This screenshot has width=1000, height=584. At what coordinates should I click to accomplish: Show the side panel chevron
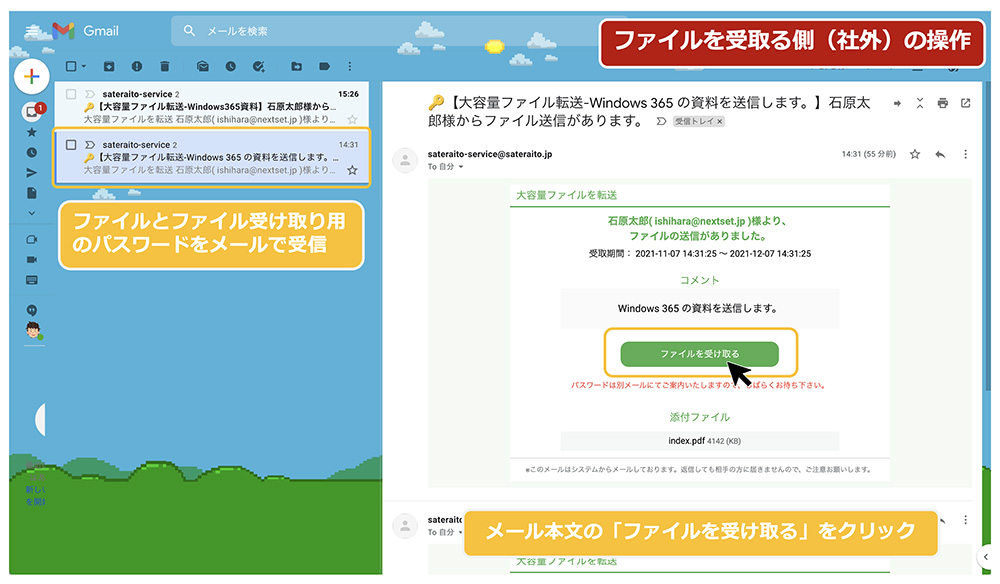click(987, 557)
